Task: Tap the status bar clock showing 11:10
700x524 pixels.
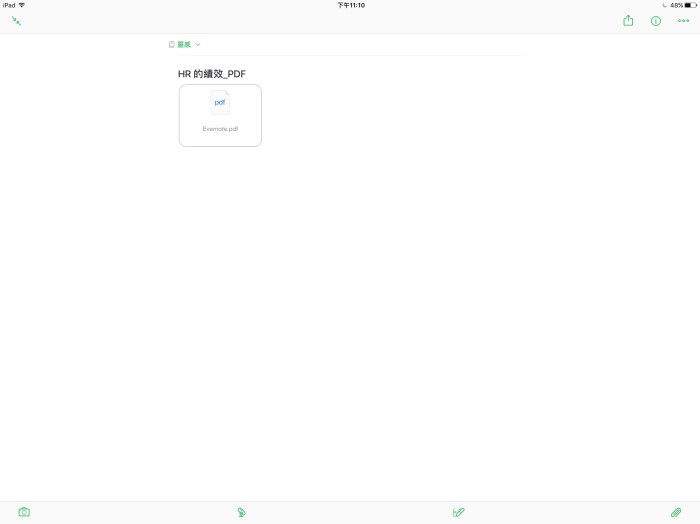Action: point(350,5)
